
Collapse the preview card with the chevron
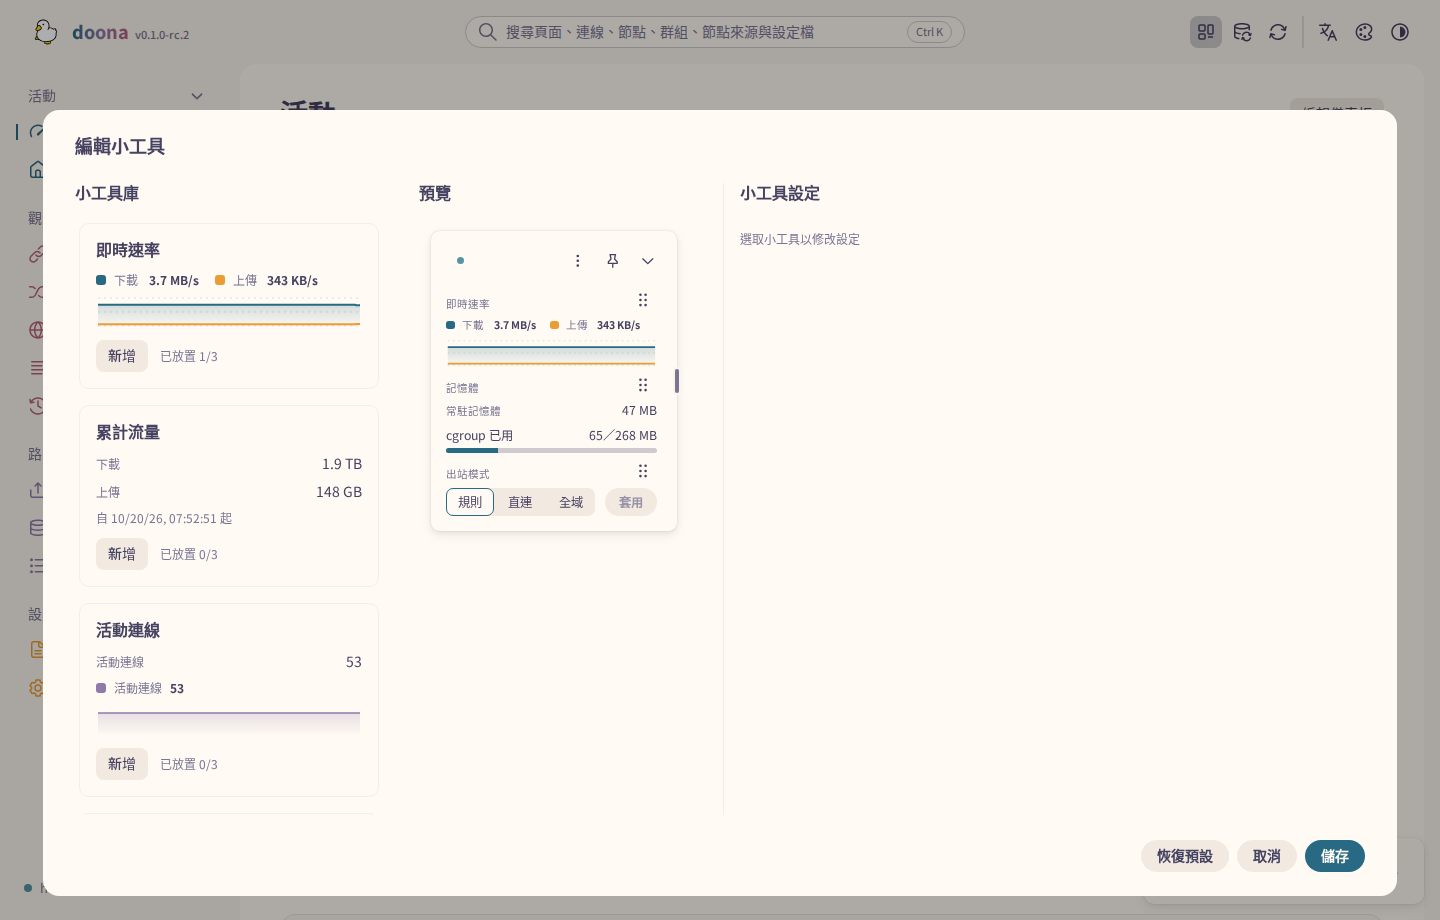click(648, 261)
